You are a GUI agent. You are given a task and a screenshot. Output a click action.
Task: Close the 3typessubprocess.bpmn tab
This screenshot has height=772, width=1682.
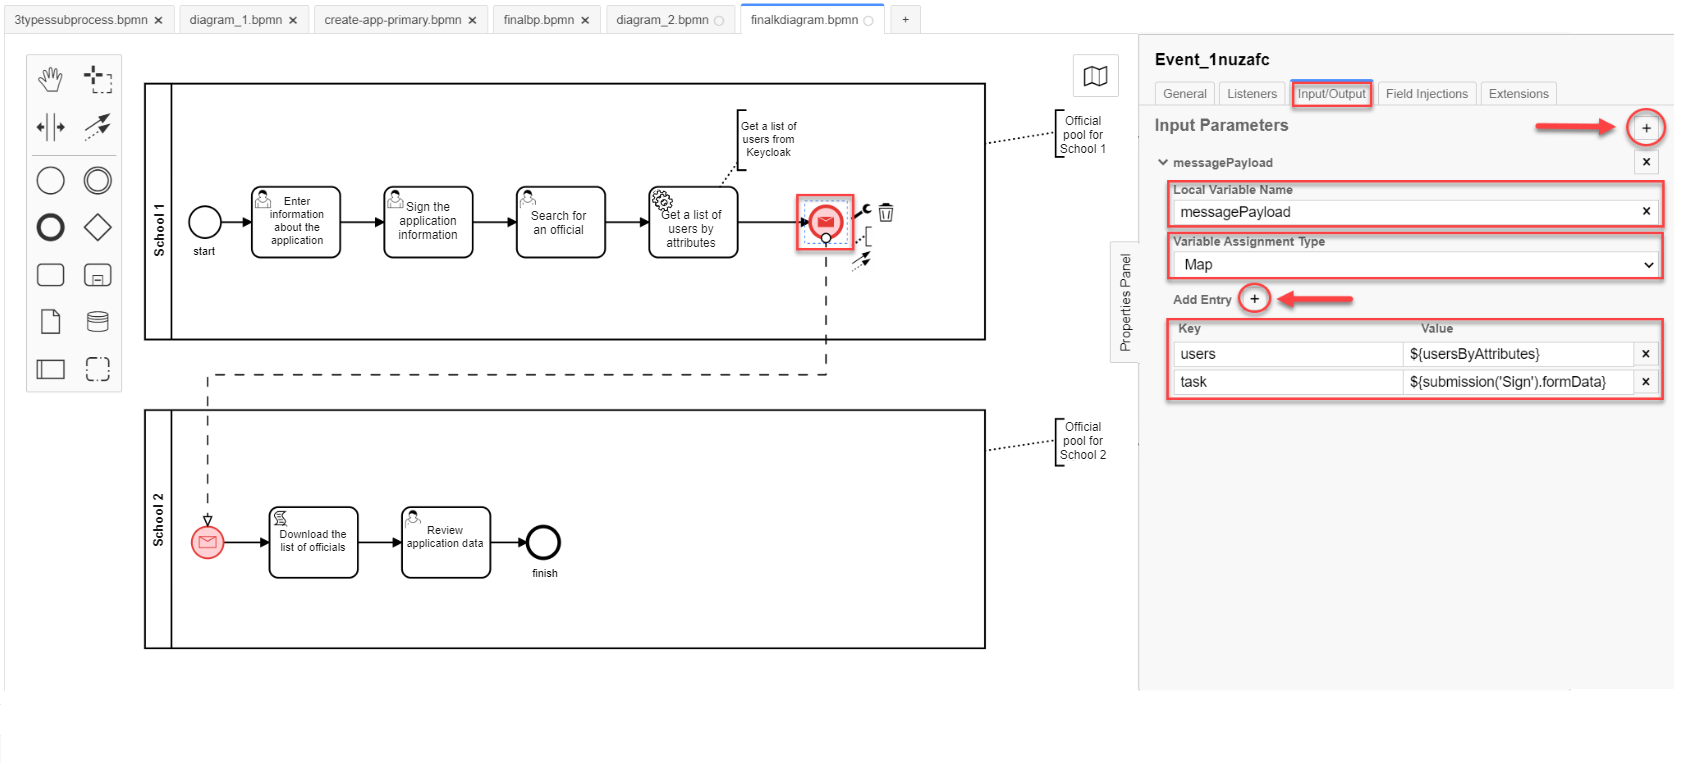click(158, 20)
